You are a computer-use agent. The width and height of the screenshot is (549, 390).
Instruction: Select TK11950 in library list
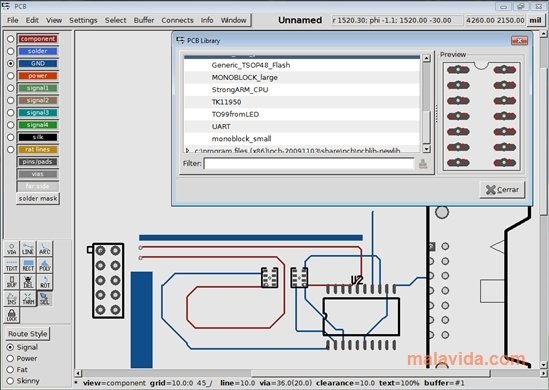point(302,102)
